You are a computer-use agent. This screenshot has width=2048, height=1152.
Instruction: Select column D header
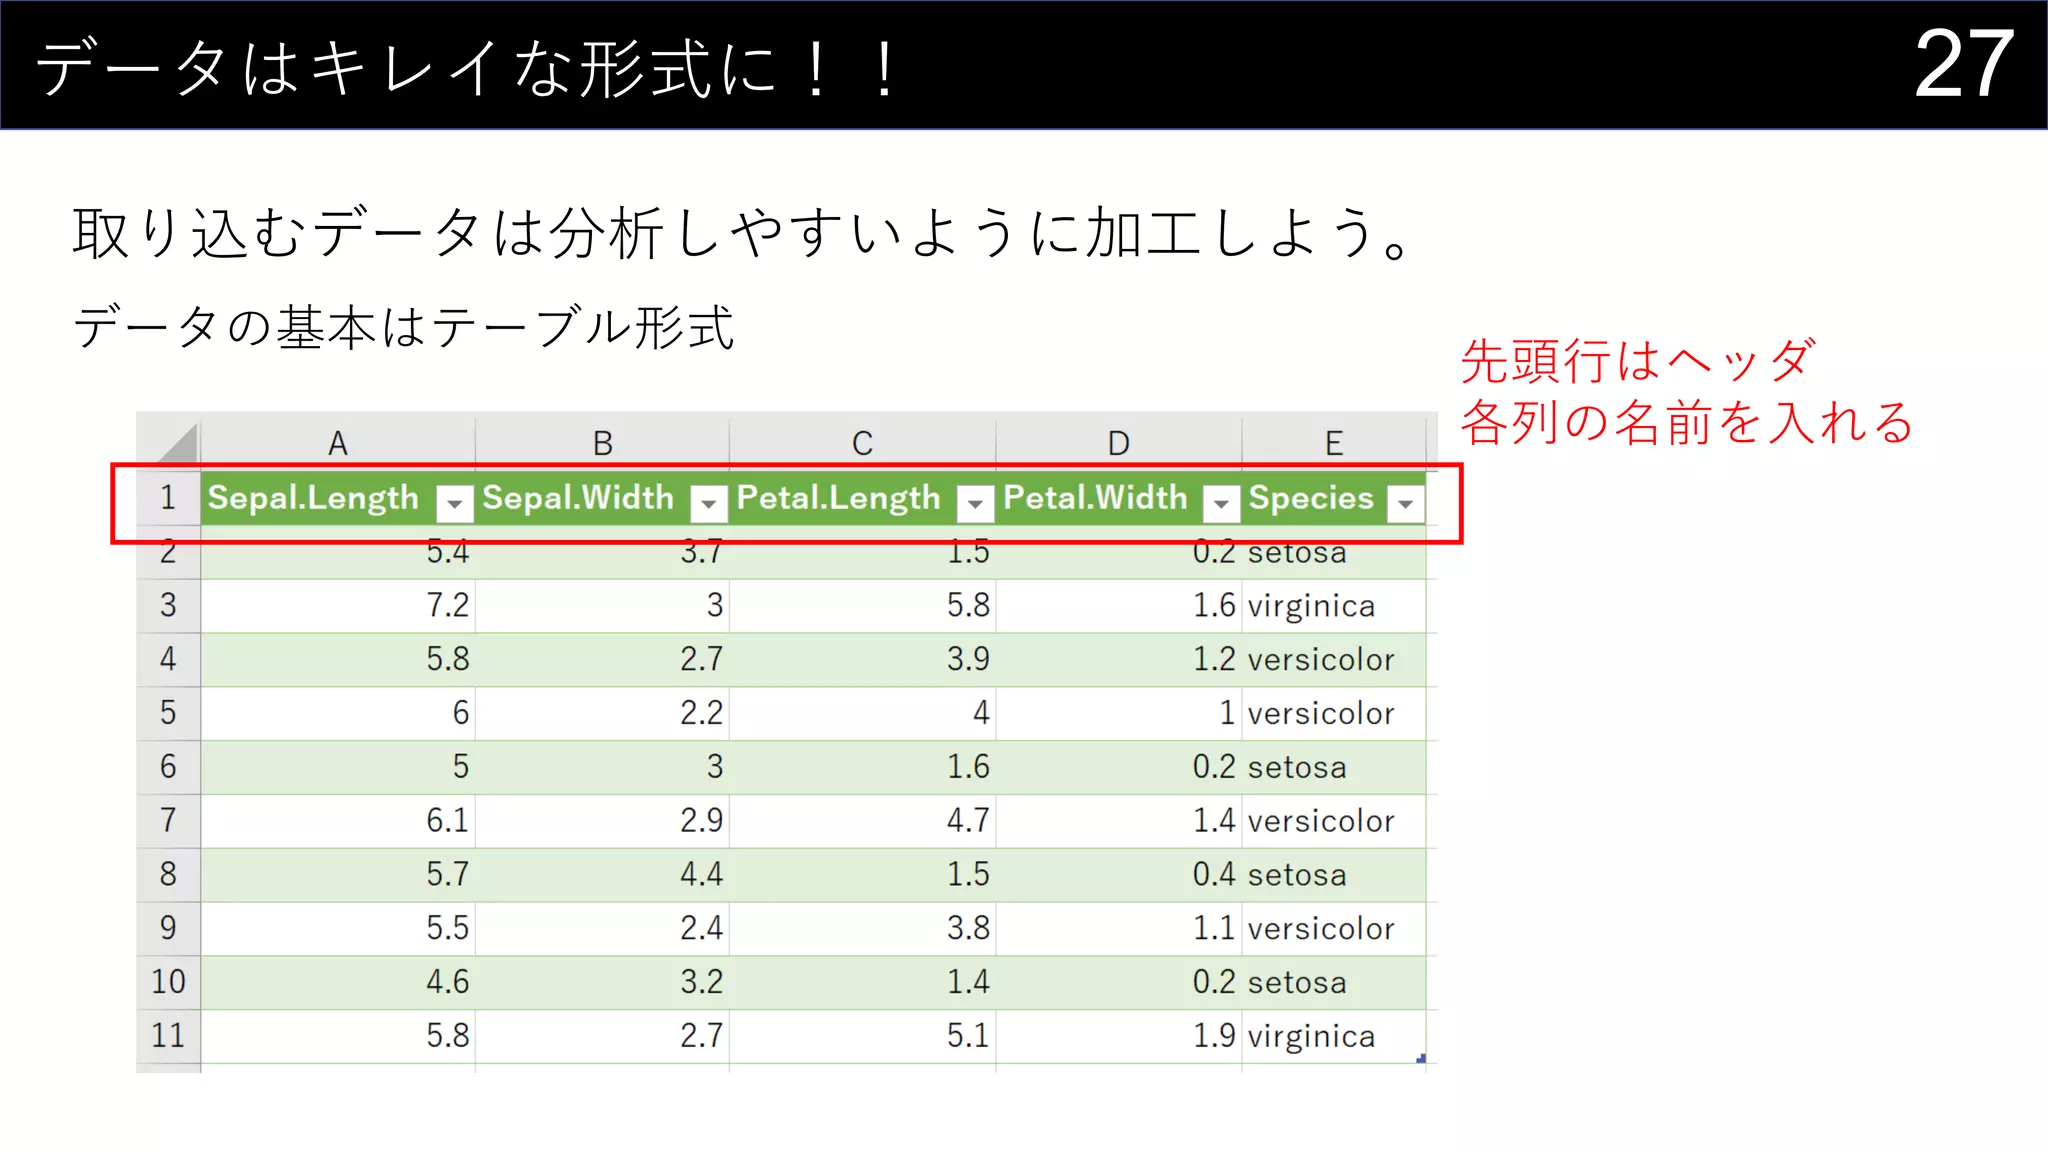[1118, 443]
